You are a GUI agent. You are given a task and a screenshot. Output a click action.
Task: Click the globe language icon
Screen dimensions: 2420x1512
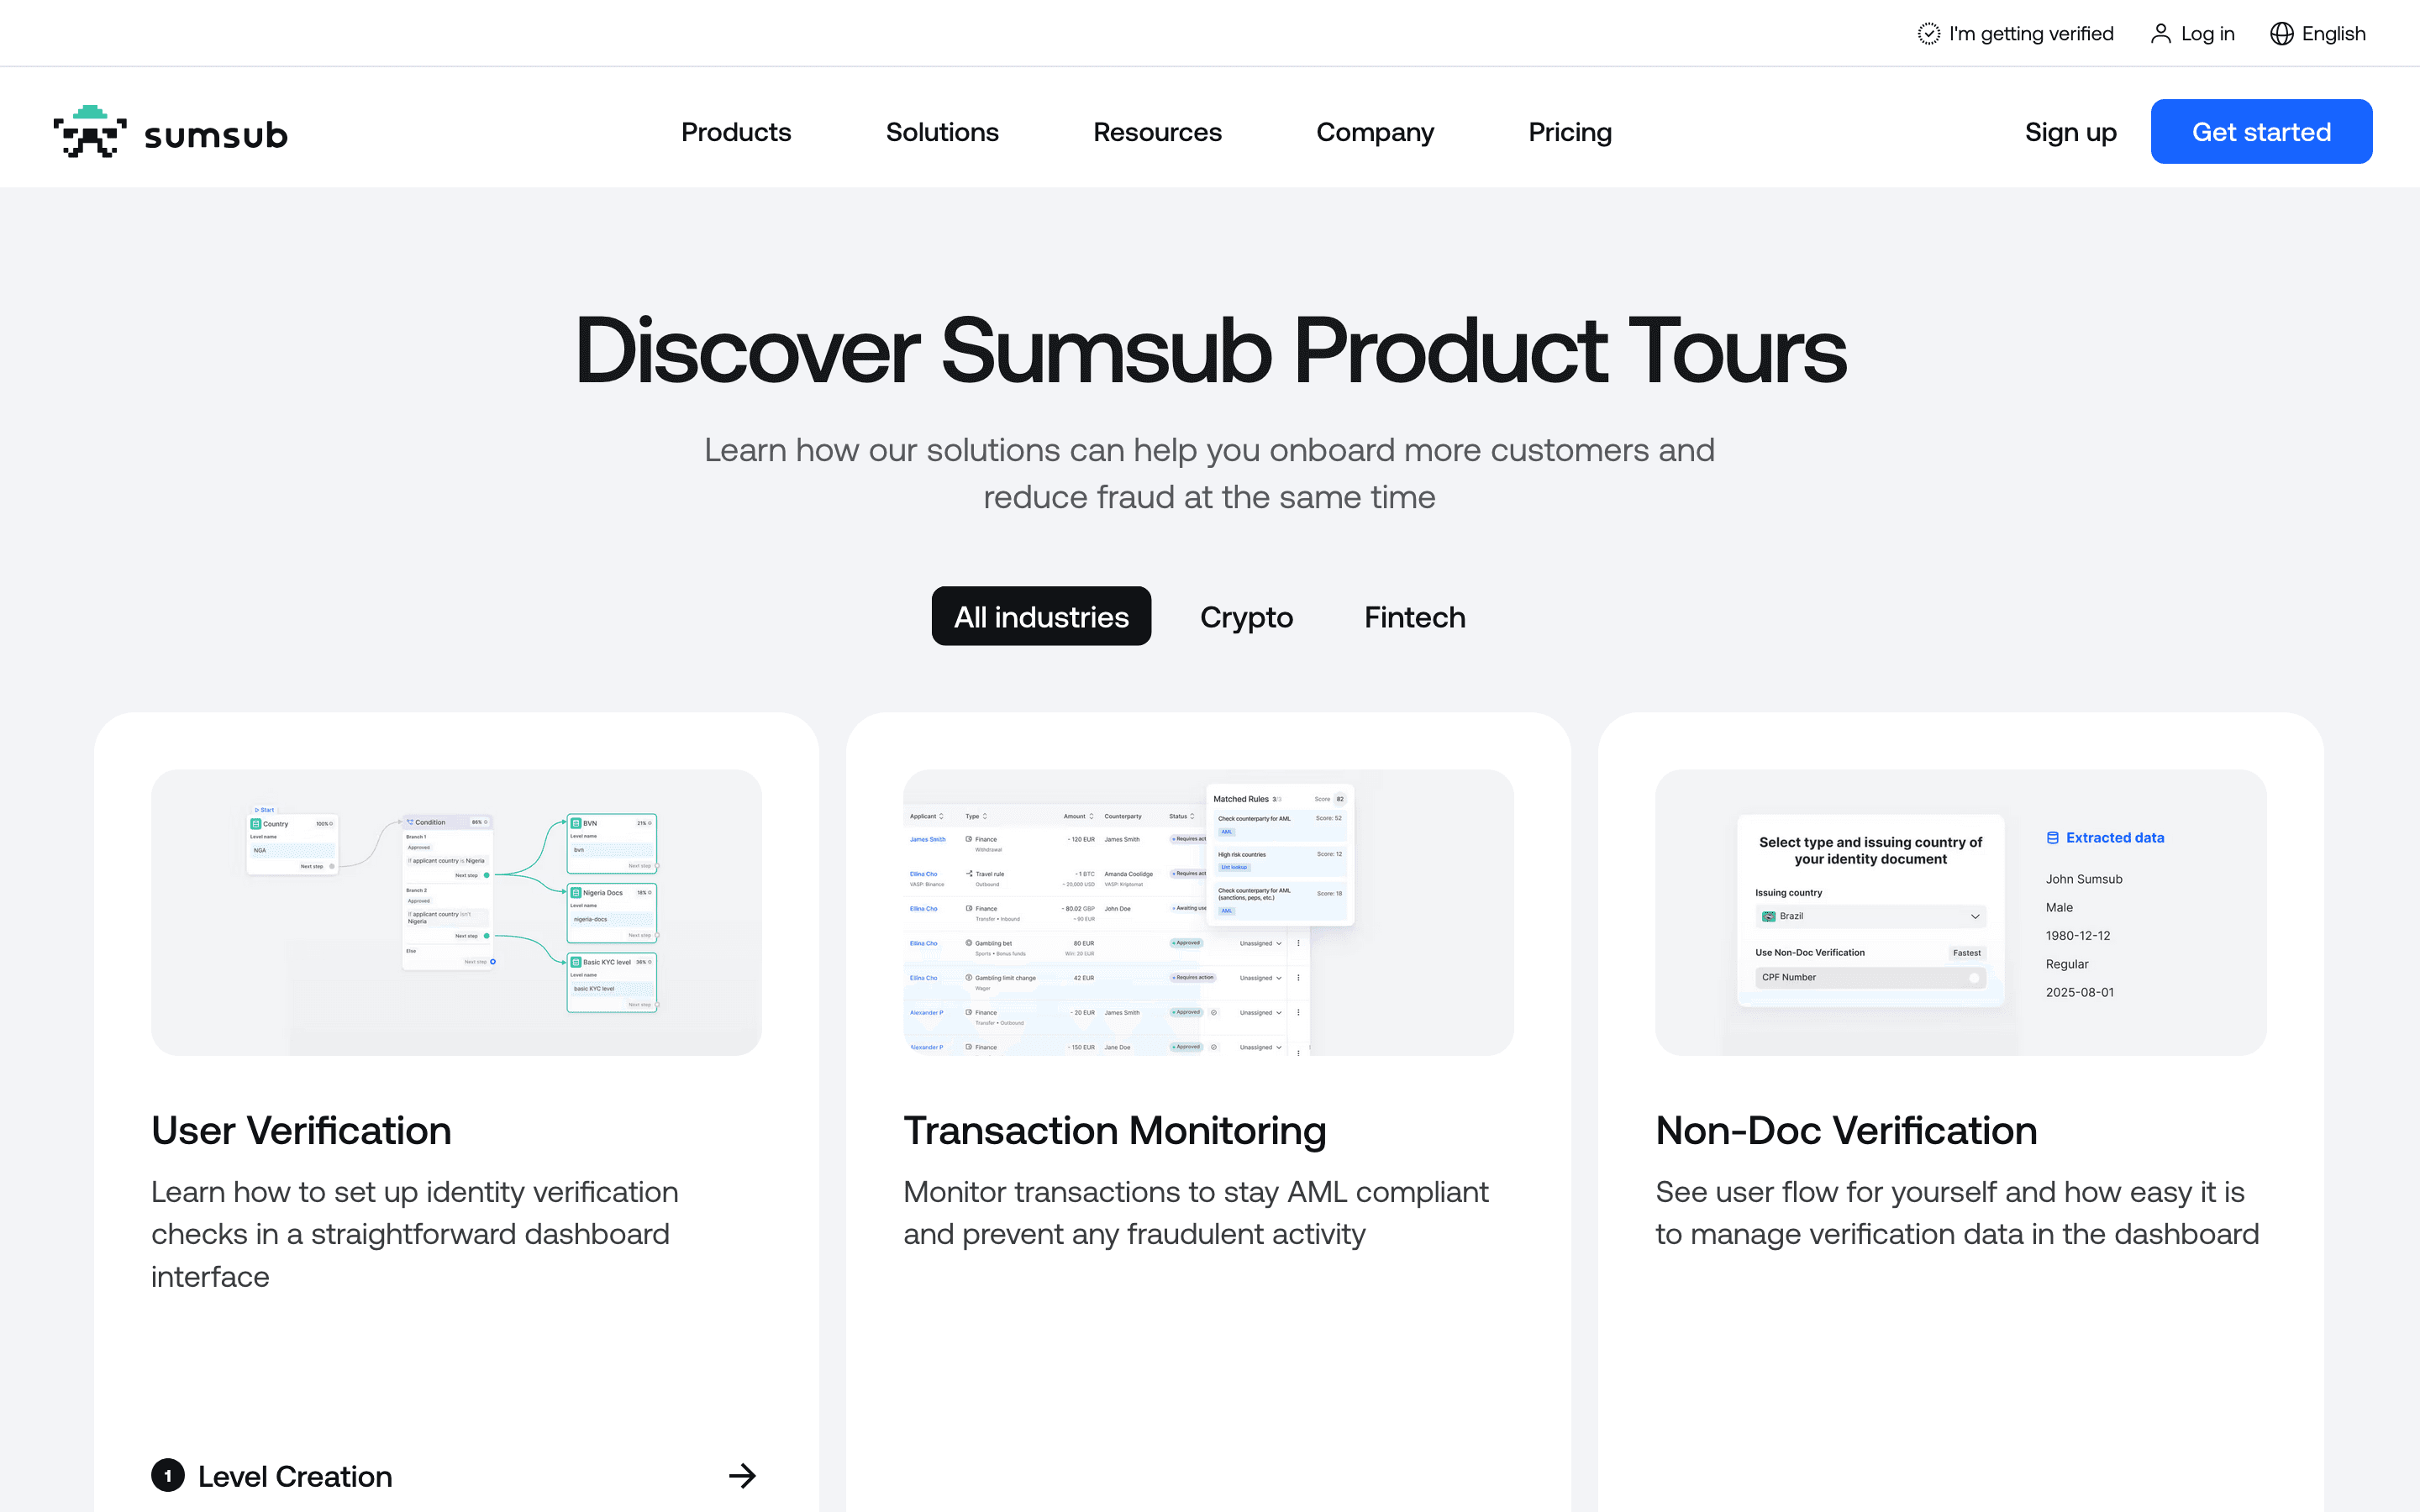click(x=2281, y=34)
